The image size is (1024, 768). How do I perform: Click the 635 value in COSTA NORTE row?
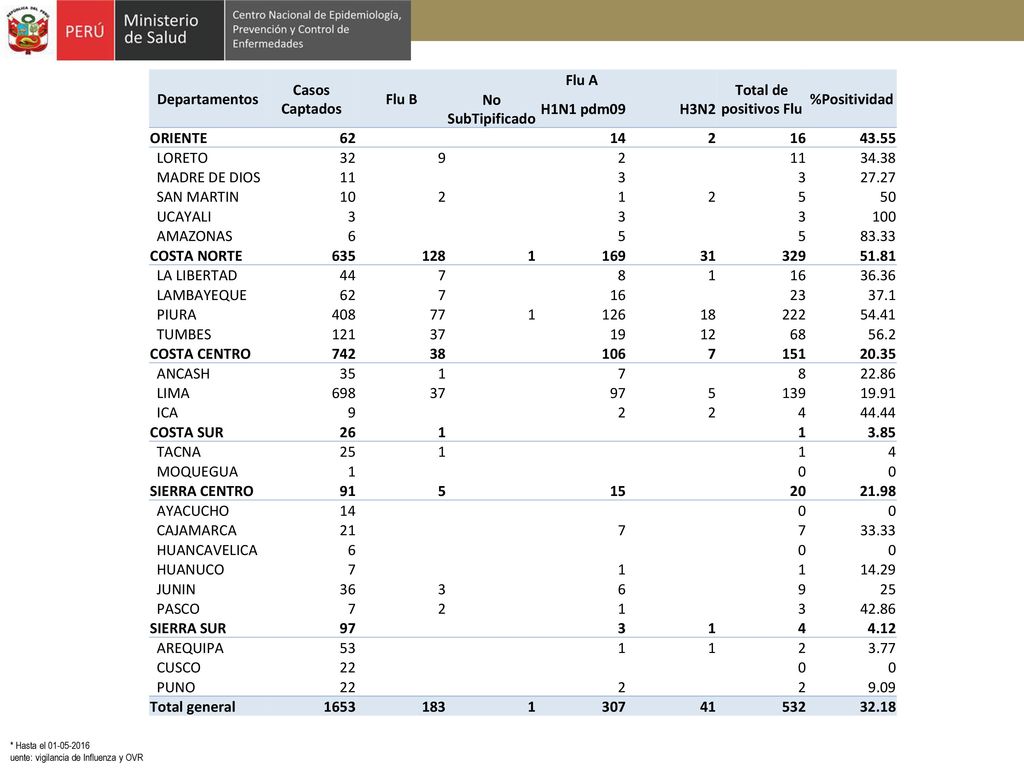tap(344, 256)
